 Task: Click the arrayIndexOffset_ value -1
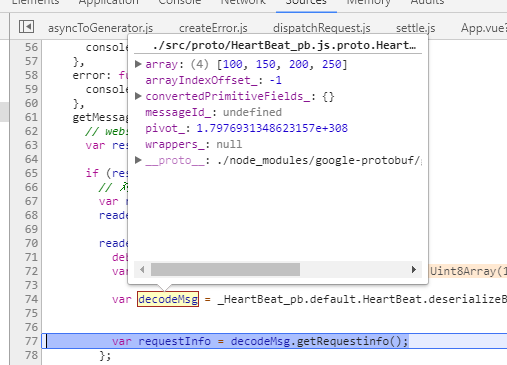click(x=276, y=80)
